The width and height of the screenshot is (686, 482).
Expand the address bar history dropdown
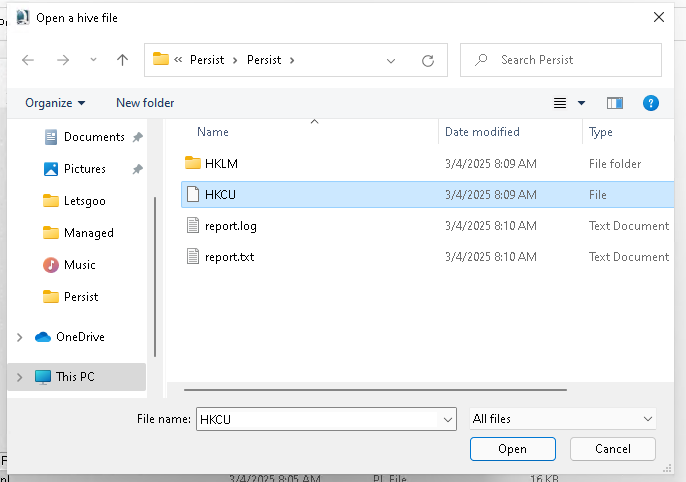[391, 60]
